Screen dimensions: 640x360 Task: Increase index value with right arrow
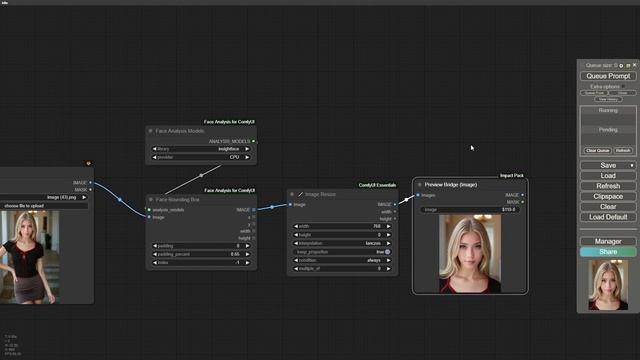point(247,262)
